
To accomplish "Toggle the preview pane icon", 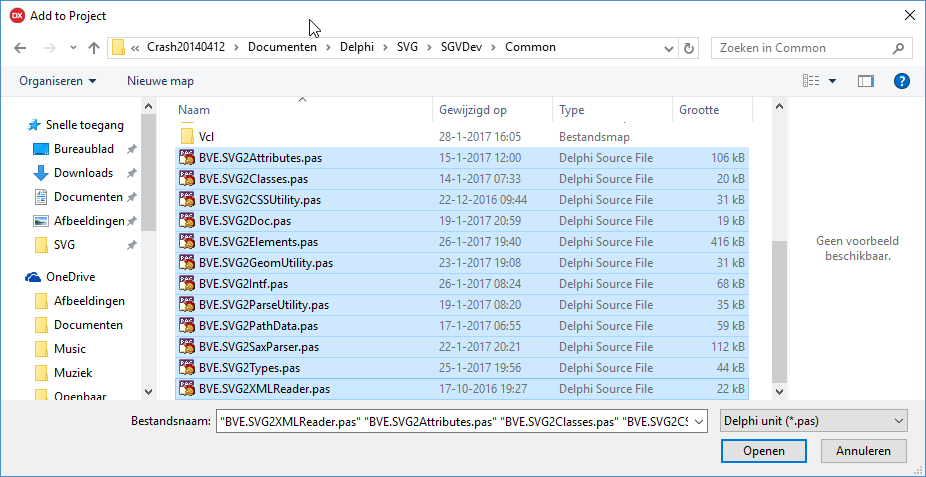I will 866,81.
